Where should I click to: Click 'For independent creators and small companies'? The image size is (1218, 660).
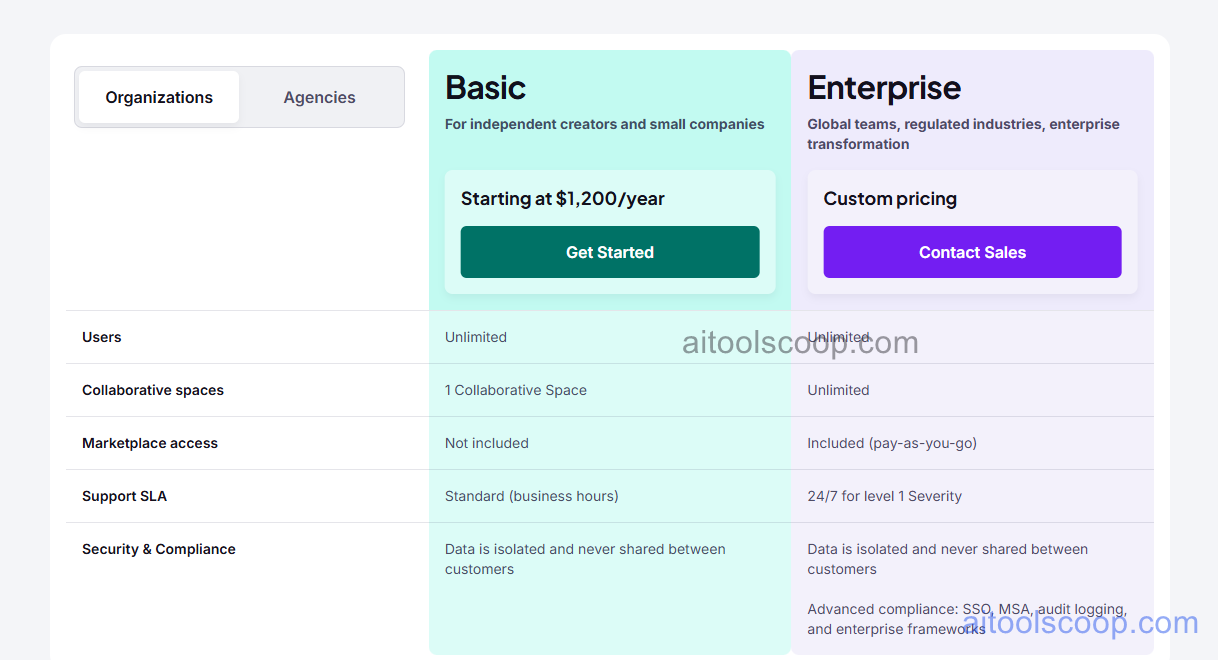point(605,124)
